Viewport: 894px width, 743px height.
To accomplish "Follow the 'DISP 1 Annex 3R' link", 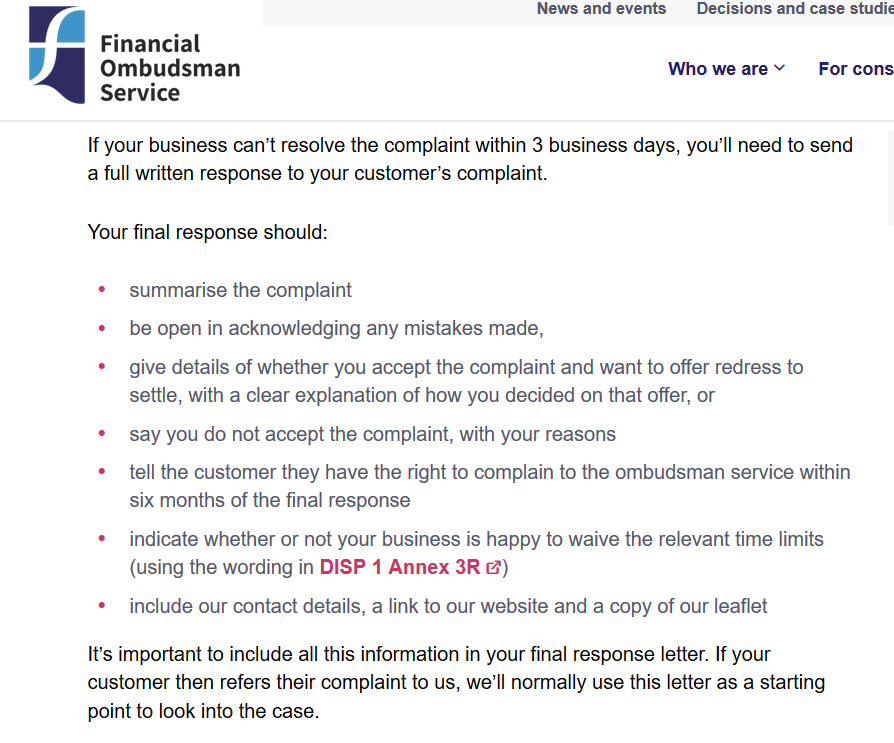I will (400, 567).
